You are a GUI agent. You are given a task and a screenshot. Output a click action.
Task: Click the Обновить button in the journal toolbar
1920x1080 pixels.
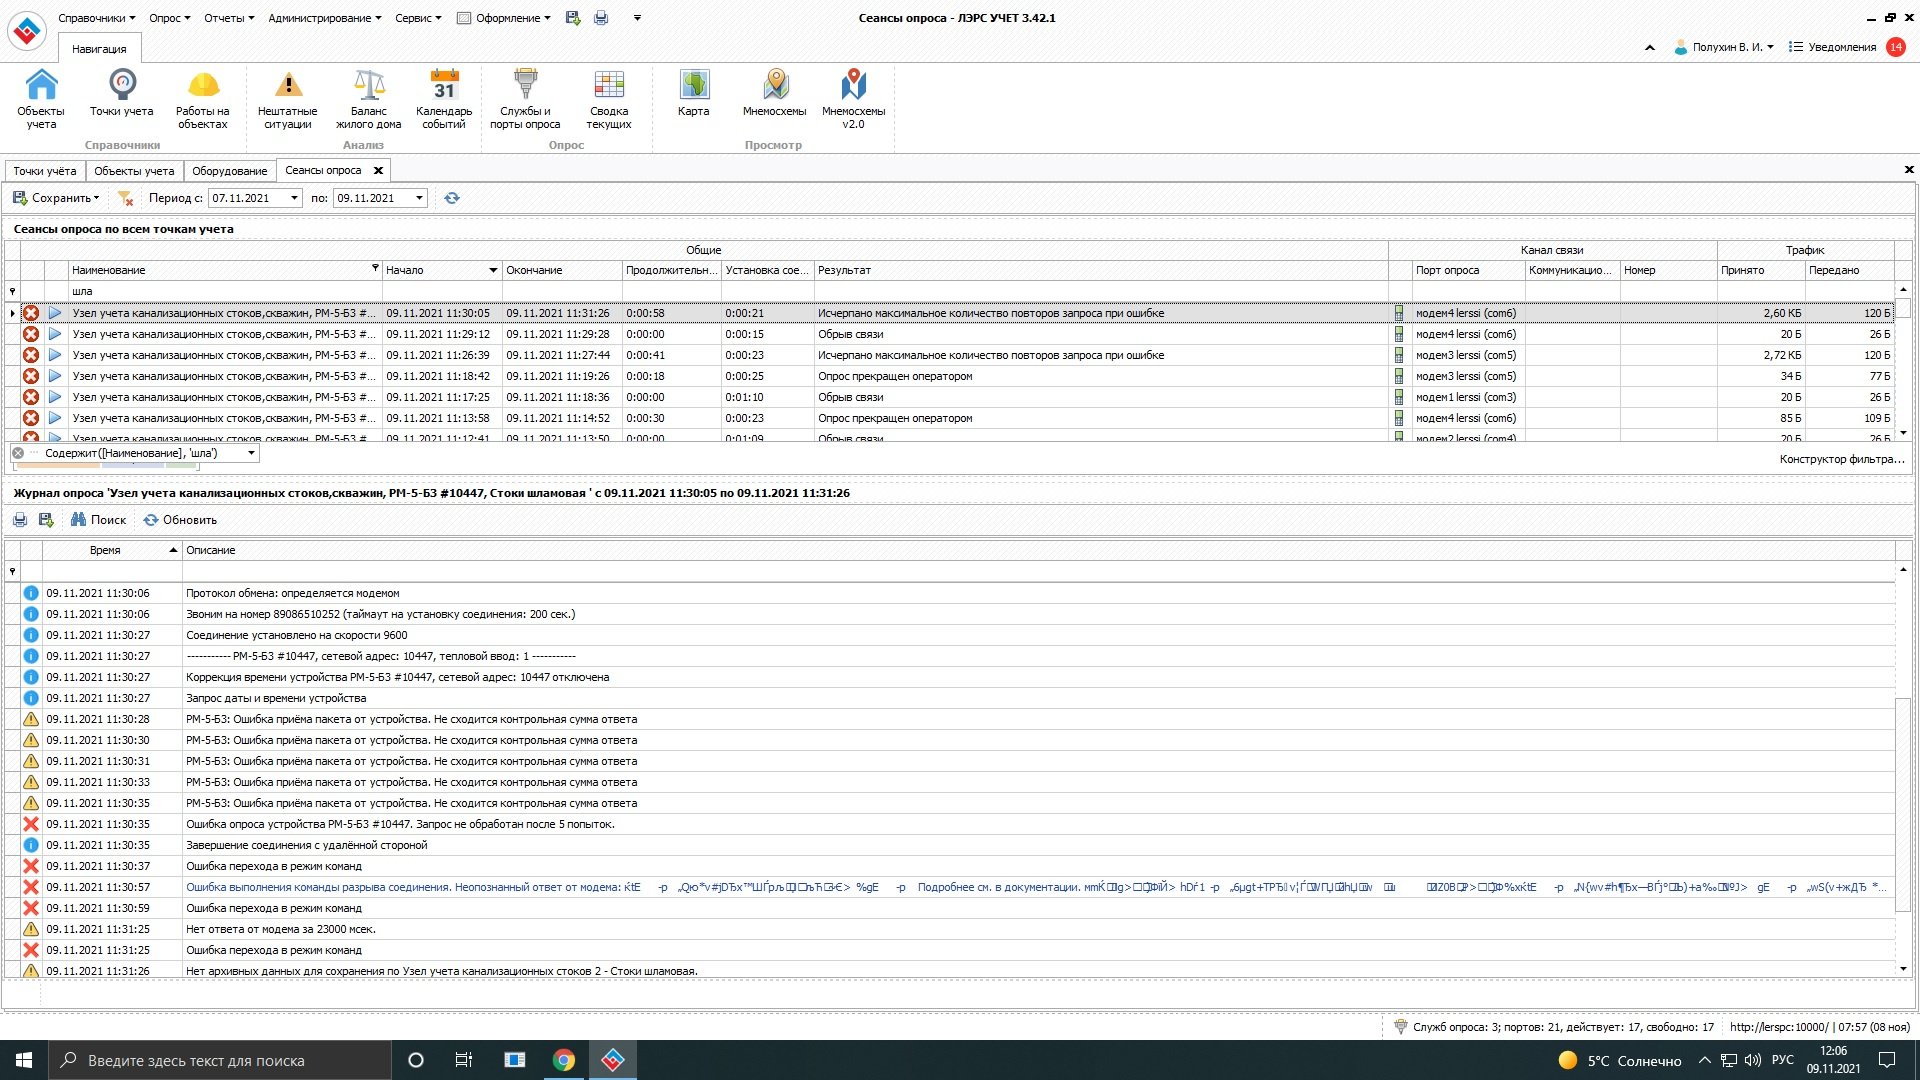click(x=180, y=520)
